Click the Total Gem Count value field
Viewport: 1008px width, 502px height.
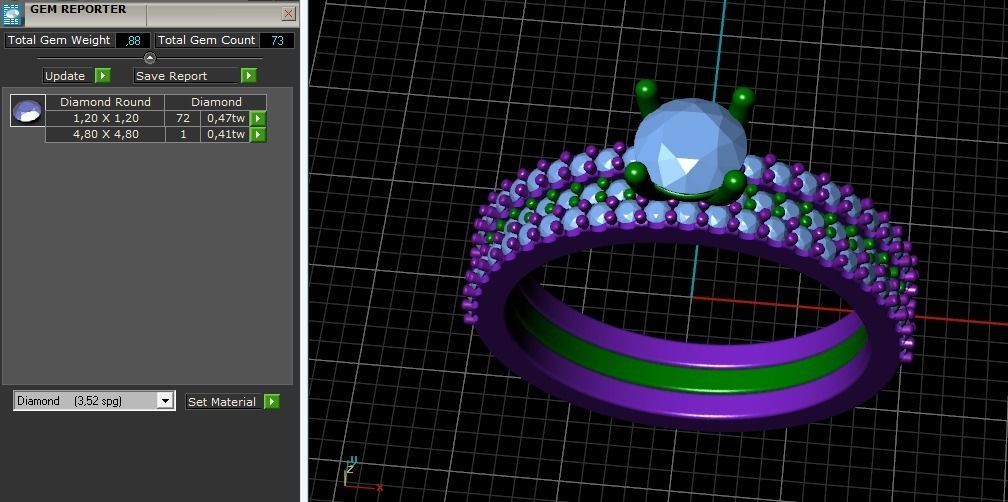tap(277, 40)
